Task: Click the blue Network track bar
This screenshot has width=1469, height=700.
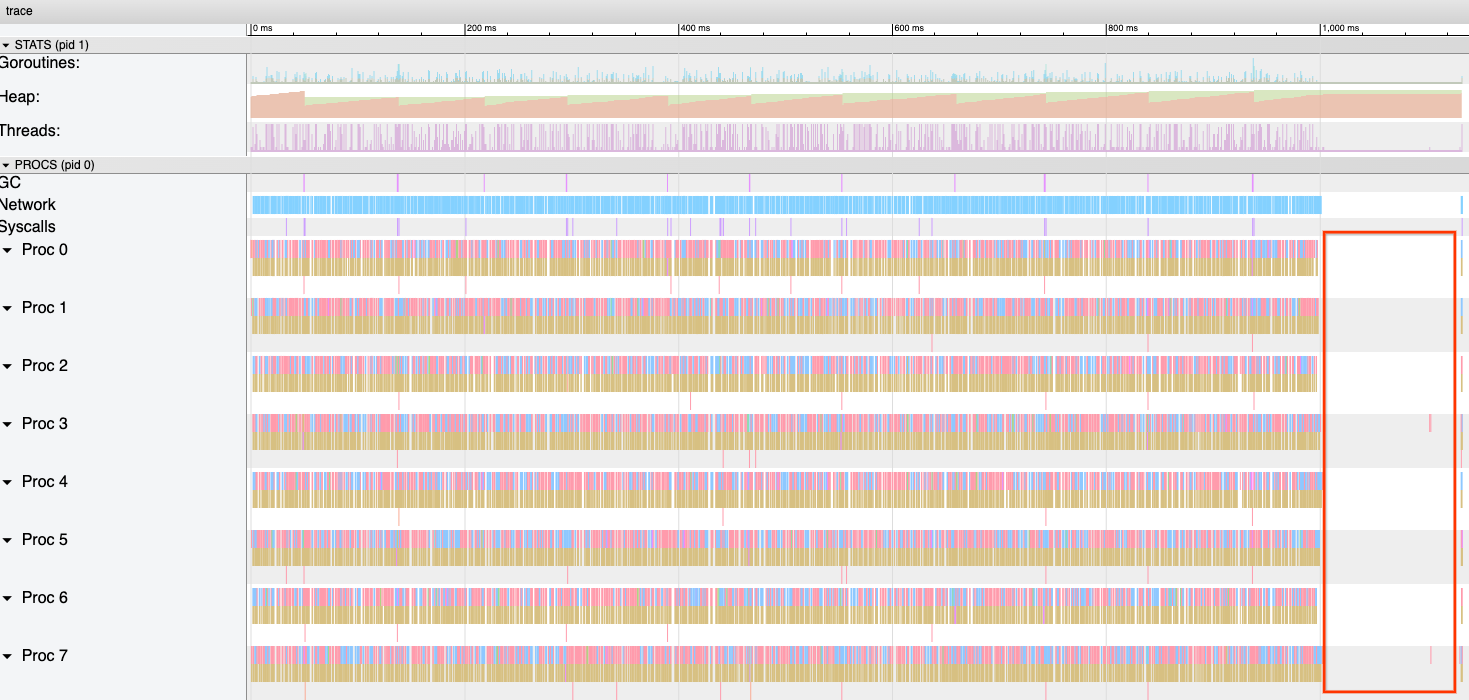Action: click(780, 205)
